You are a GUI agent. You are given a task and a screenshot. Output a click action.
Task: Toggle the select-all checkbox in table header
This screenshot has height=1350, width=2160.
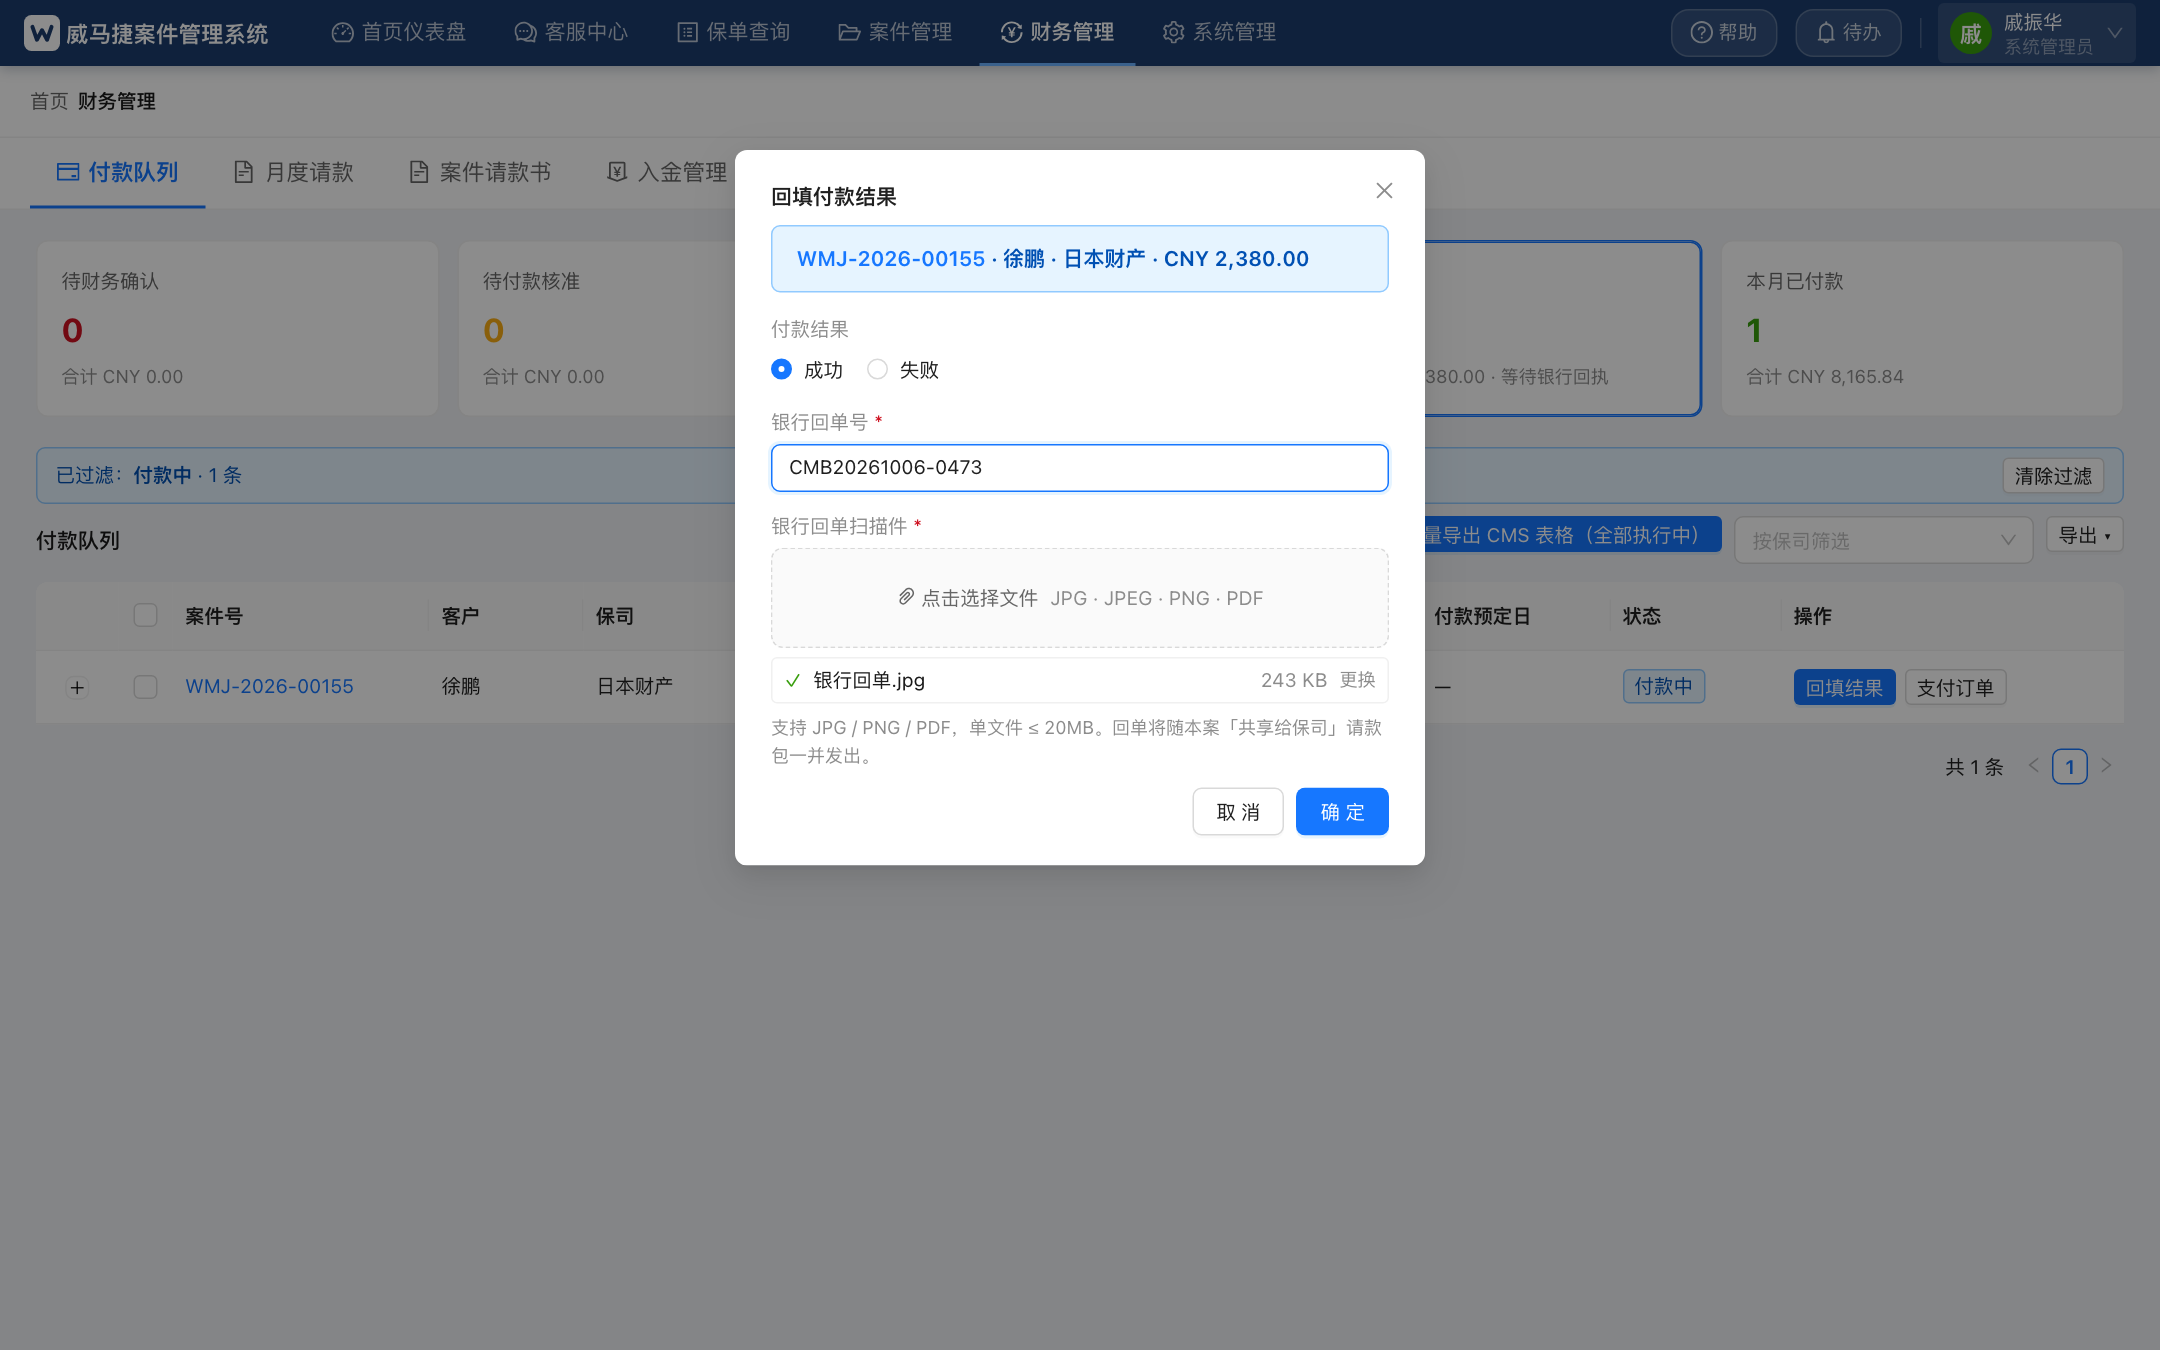point(146,615)
